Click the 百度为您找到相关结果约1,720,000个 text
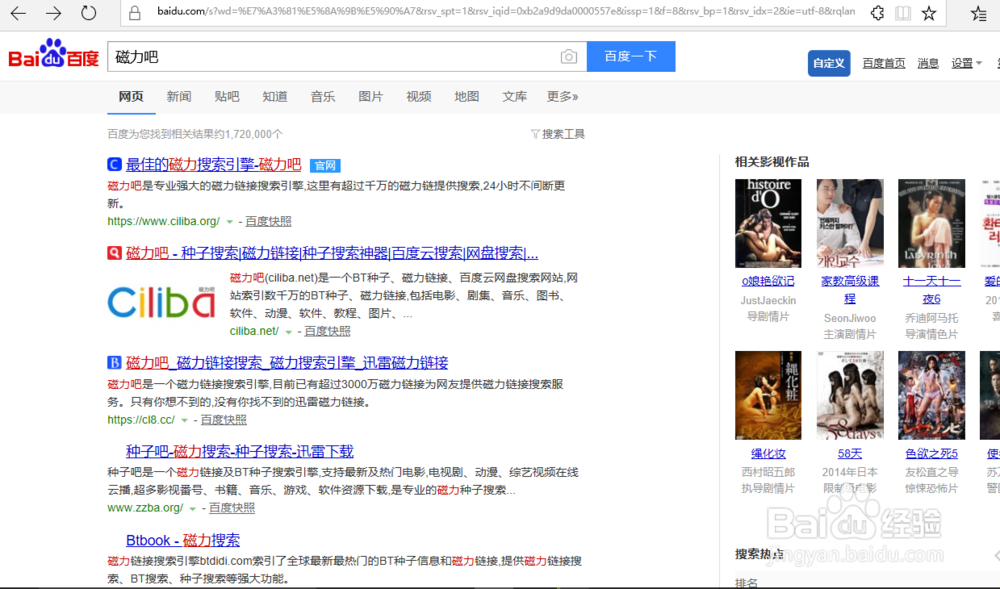 pyautogui.click(x=195, y=134)
